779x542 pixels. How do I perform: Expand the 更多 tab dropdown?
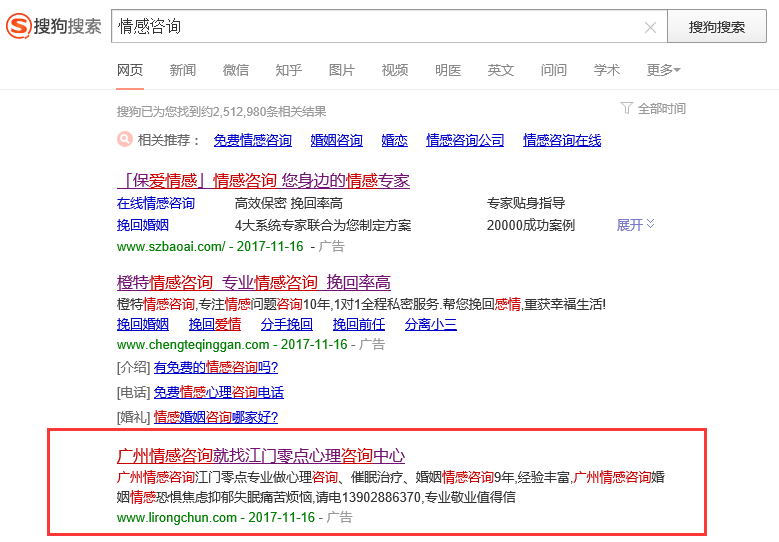[x=663, y=70]
